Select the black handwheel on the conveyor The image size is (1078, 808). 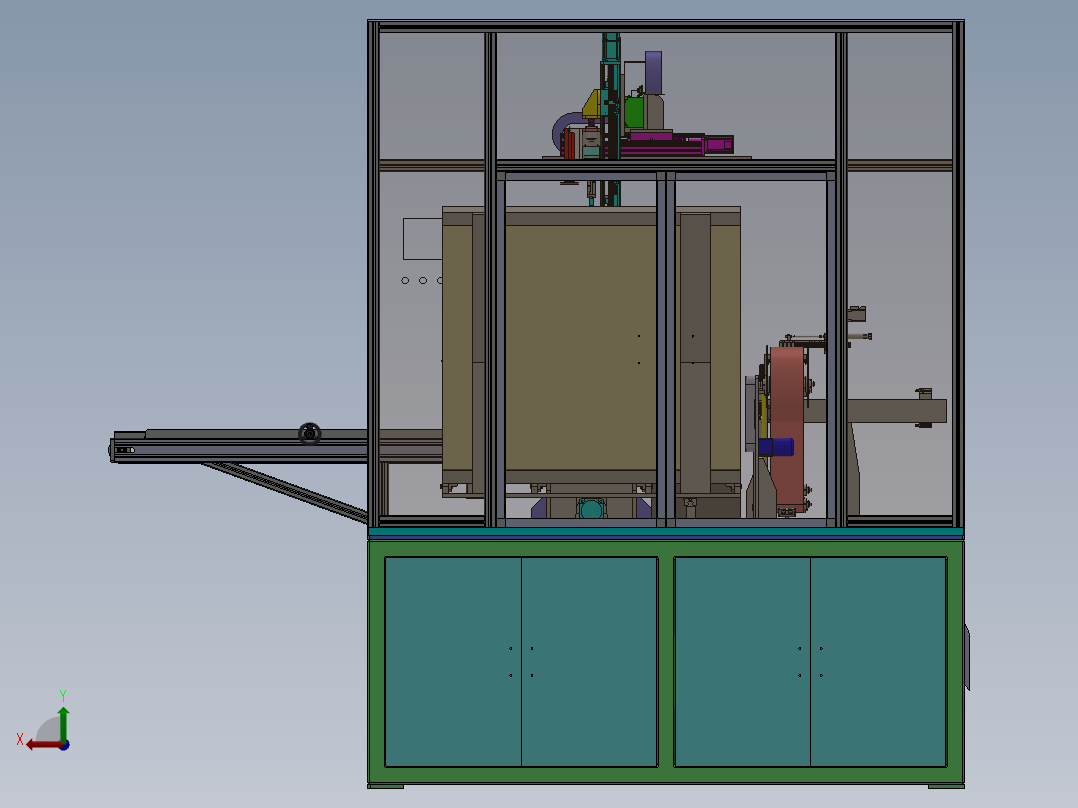click(309, 433)
